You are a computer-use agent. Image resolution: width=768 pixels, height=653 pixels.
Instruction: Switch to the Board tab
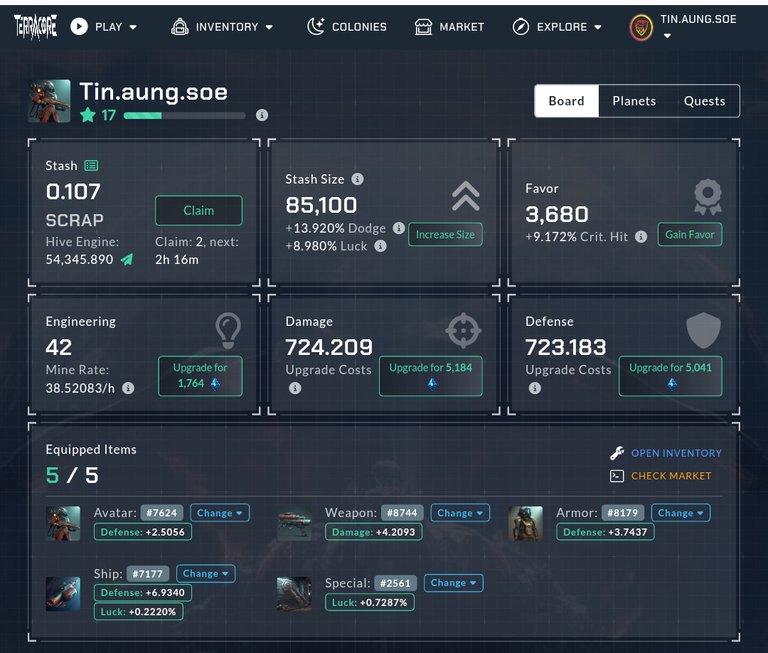[x=566, y=101]
